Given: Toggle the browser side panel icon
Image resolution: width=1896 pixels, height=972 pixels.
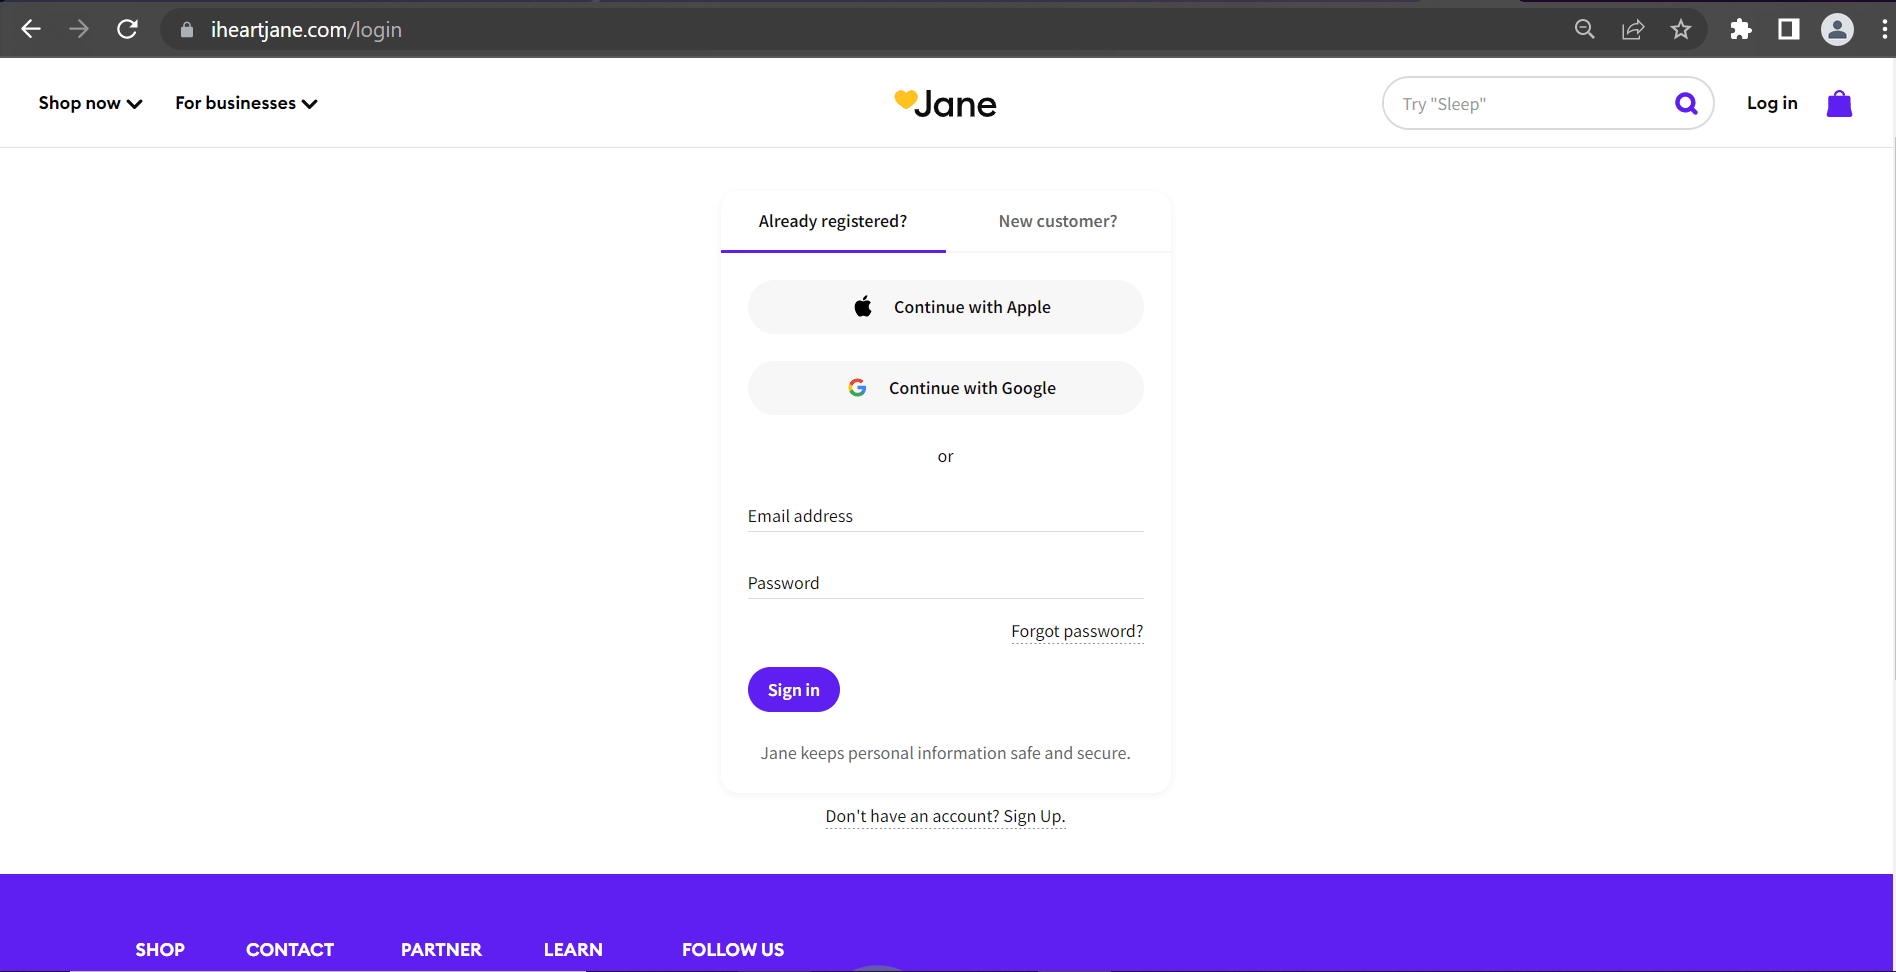Looking at the screenshot, I should (x=1789, y=29).
